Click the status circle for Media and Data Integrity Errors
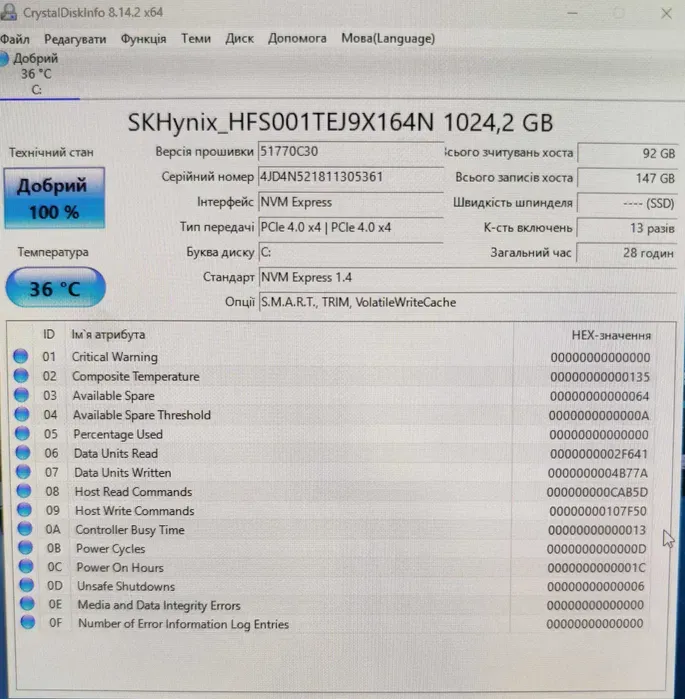Viewport: 685px width, 699px height. click(27, 603)
